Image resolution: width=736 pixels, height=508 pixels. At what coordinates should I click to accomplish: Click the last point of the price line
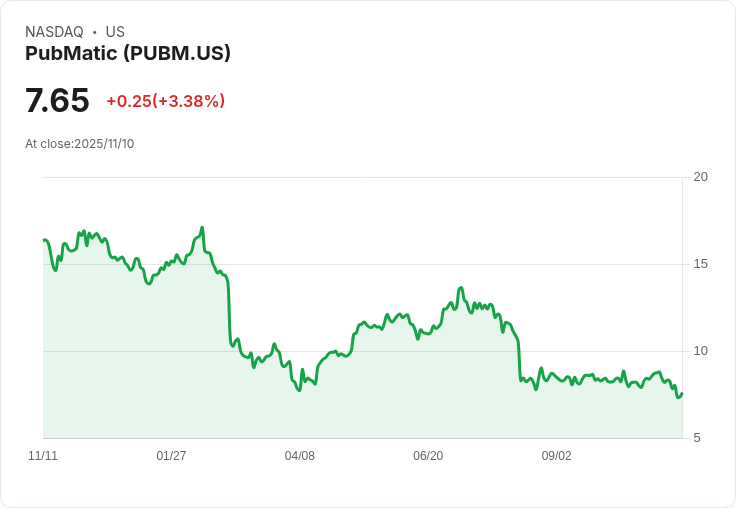coord(682,393)
